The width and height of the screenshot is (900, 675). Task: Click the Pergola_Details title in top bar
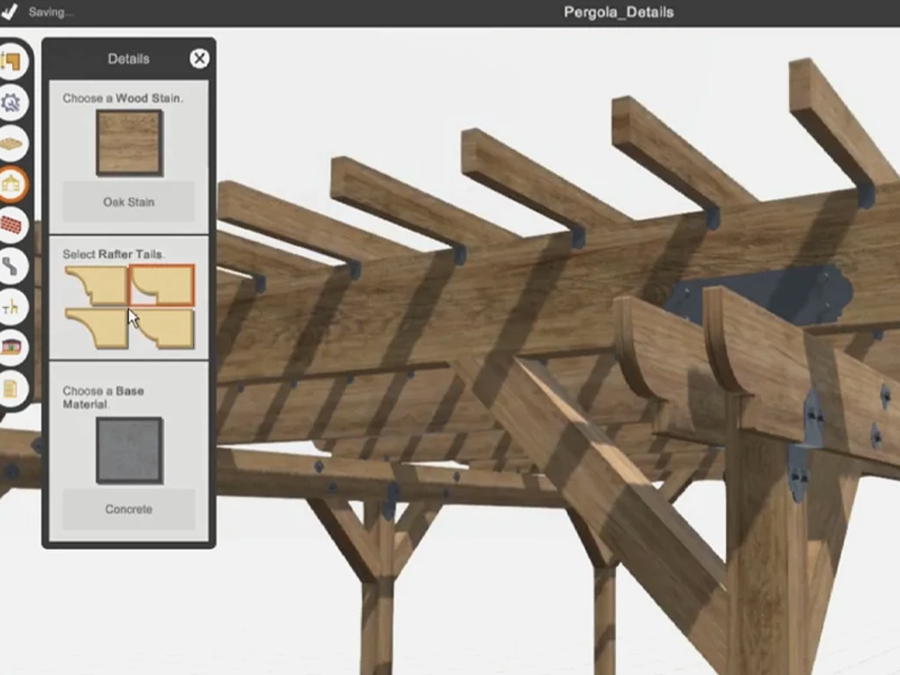[618, 13]
